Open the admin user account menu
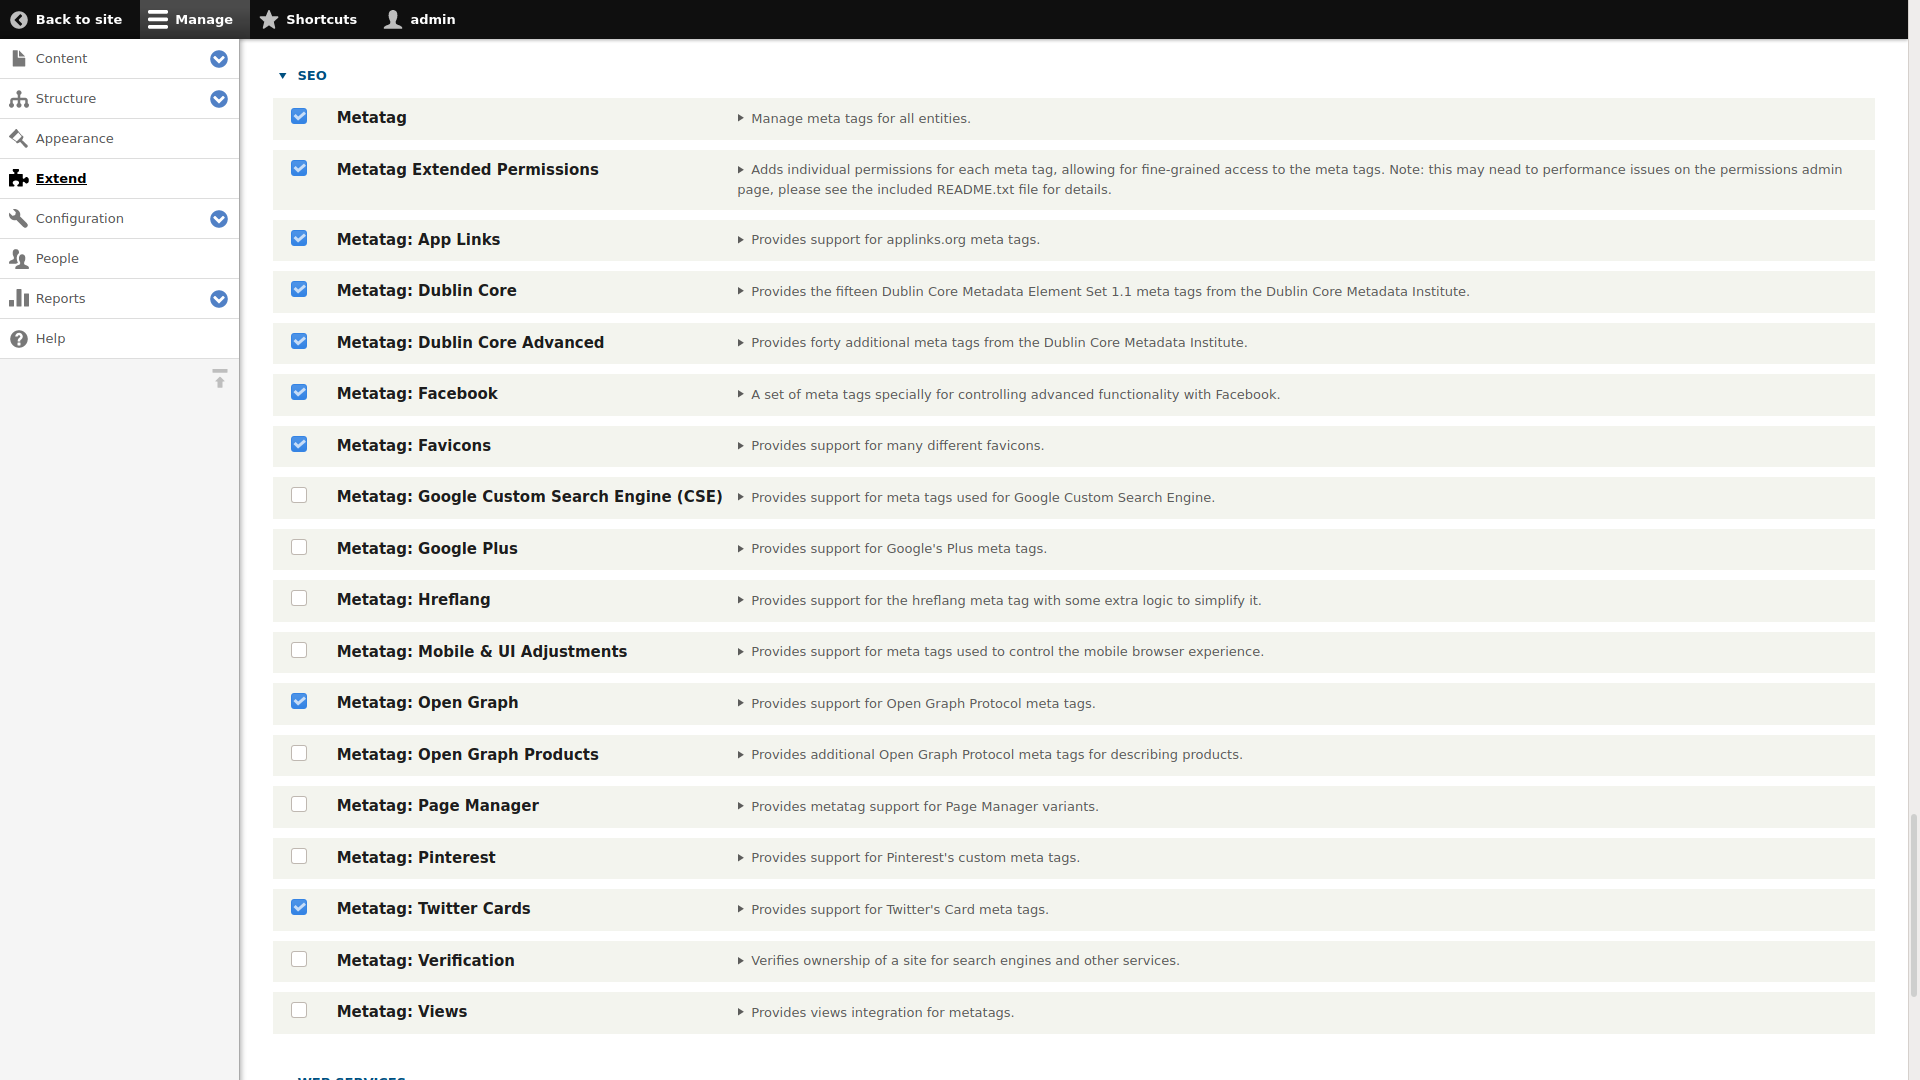The height and width of the screenshot is (1080, 1920). tap(420, 19)
